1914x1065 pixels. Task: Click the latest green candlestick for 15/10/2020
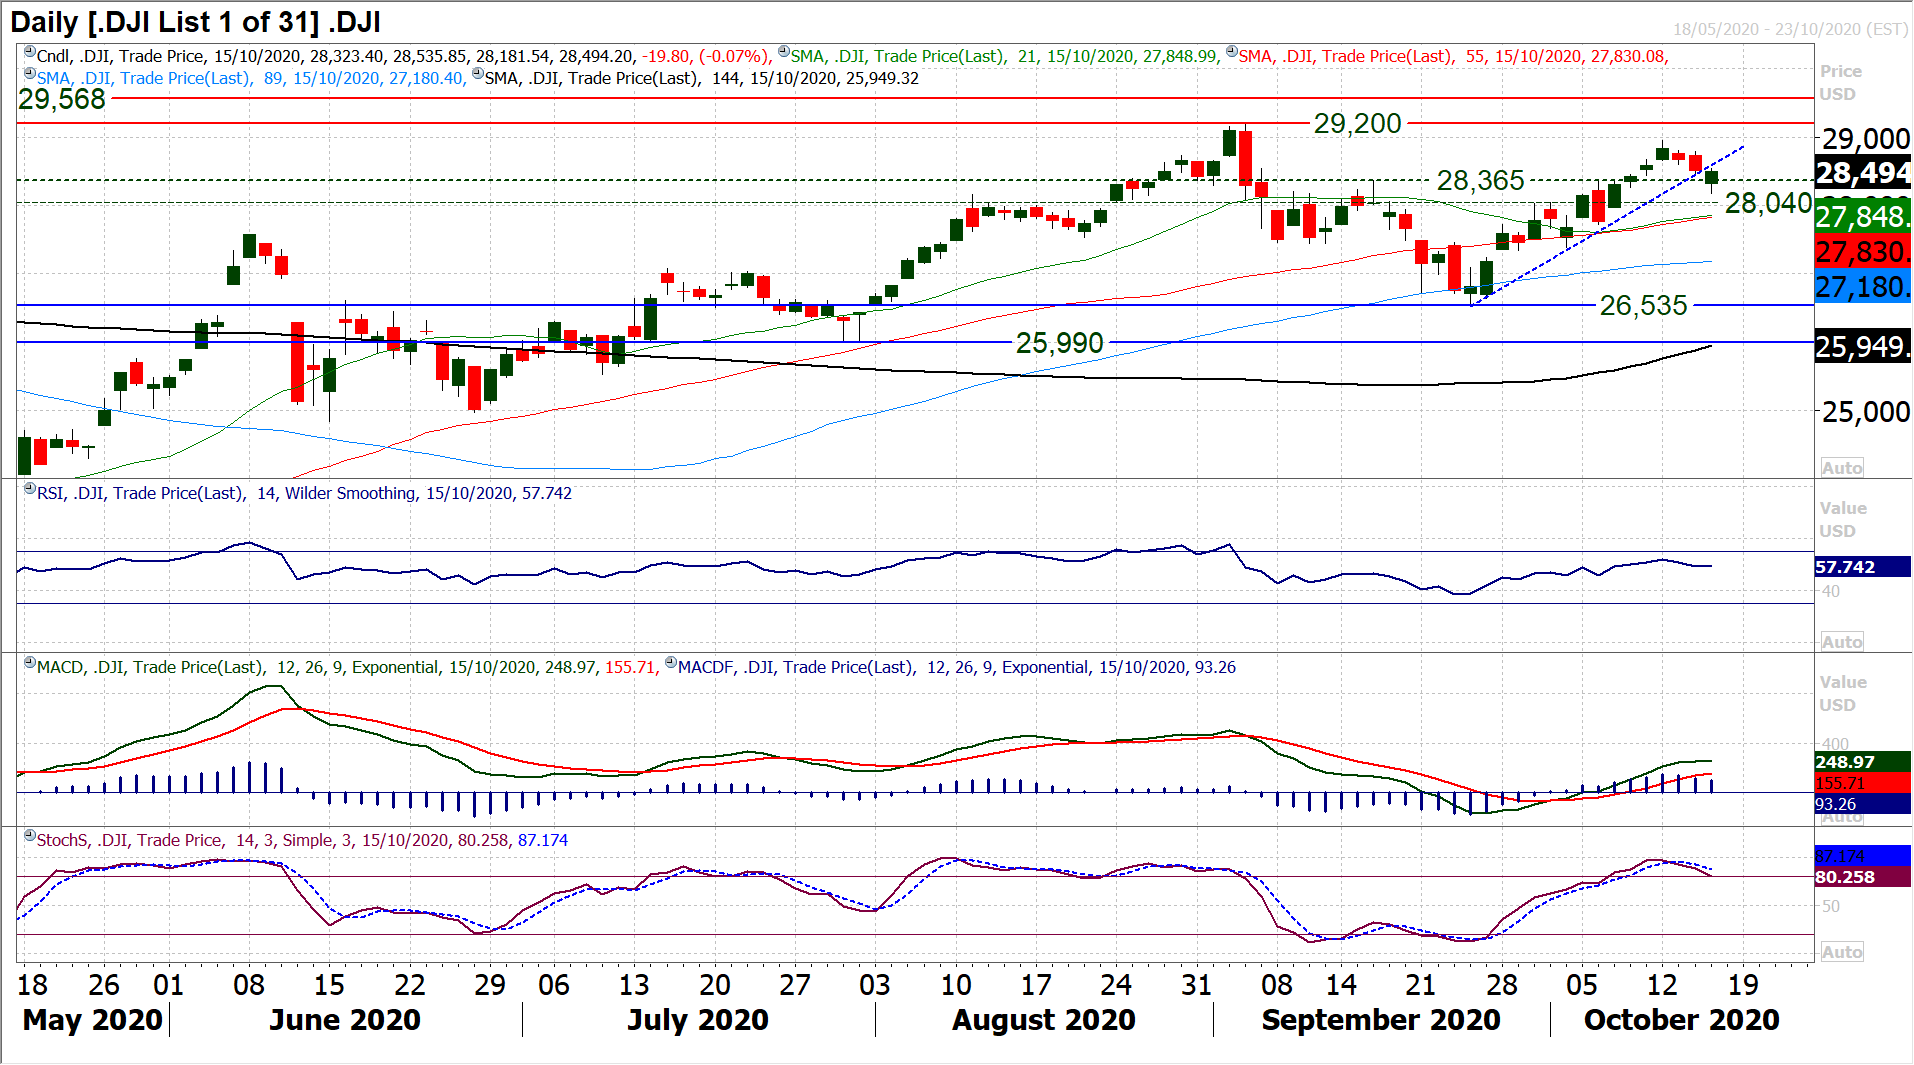(x=1711, y=178)
